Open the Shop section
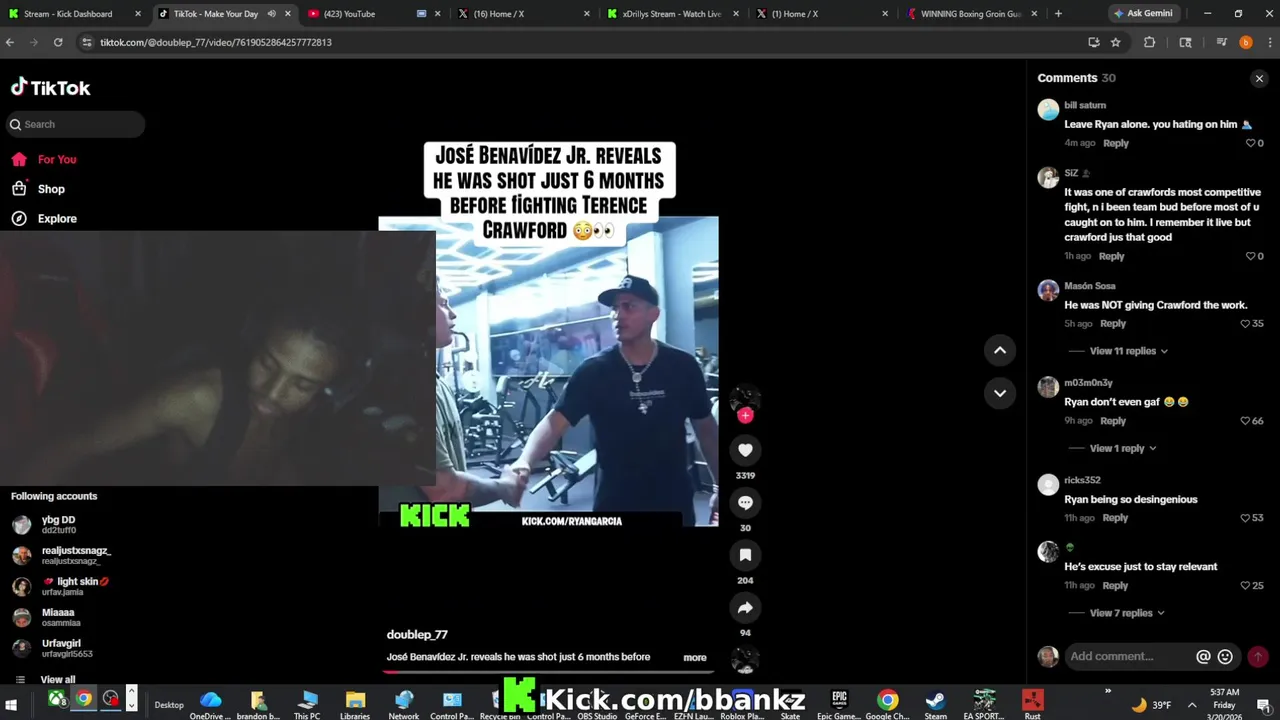This screenshot has height=720, width=1280. pyautogui.click(x=51, y=189)
